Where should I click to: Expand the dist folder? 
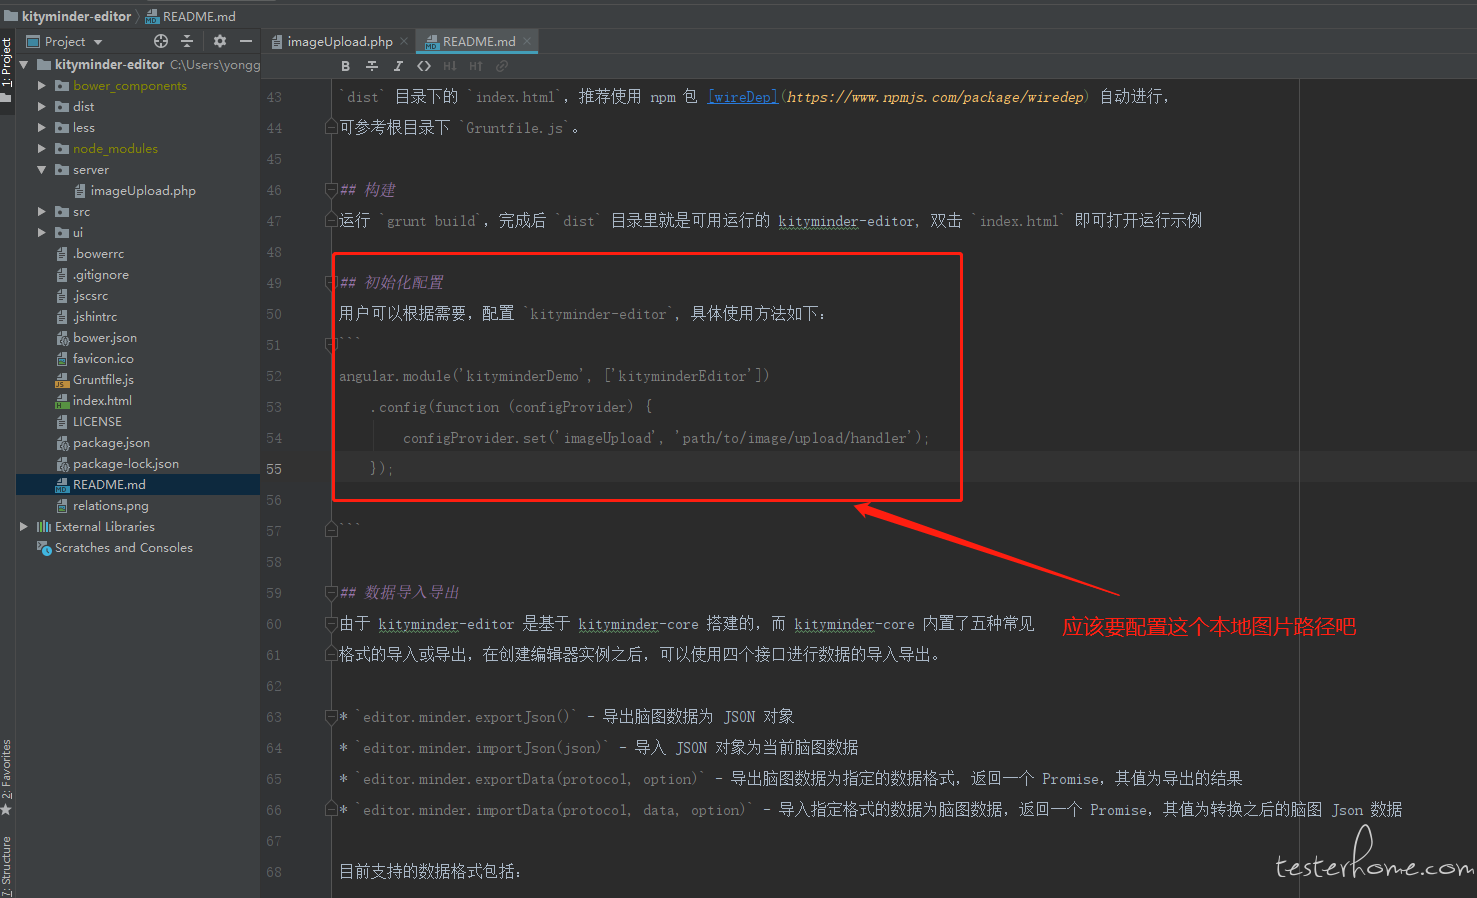(x=42, y=107)
